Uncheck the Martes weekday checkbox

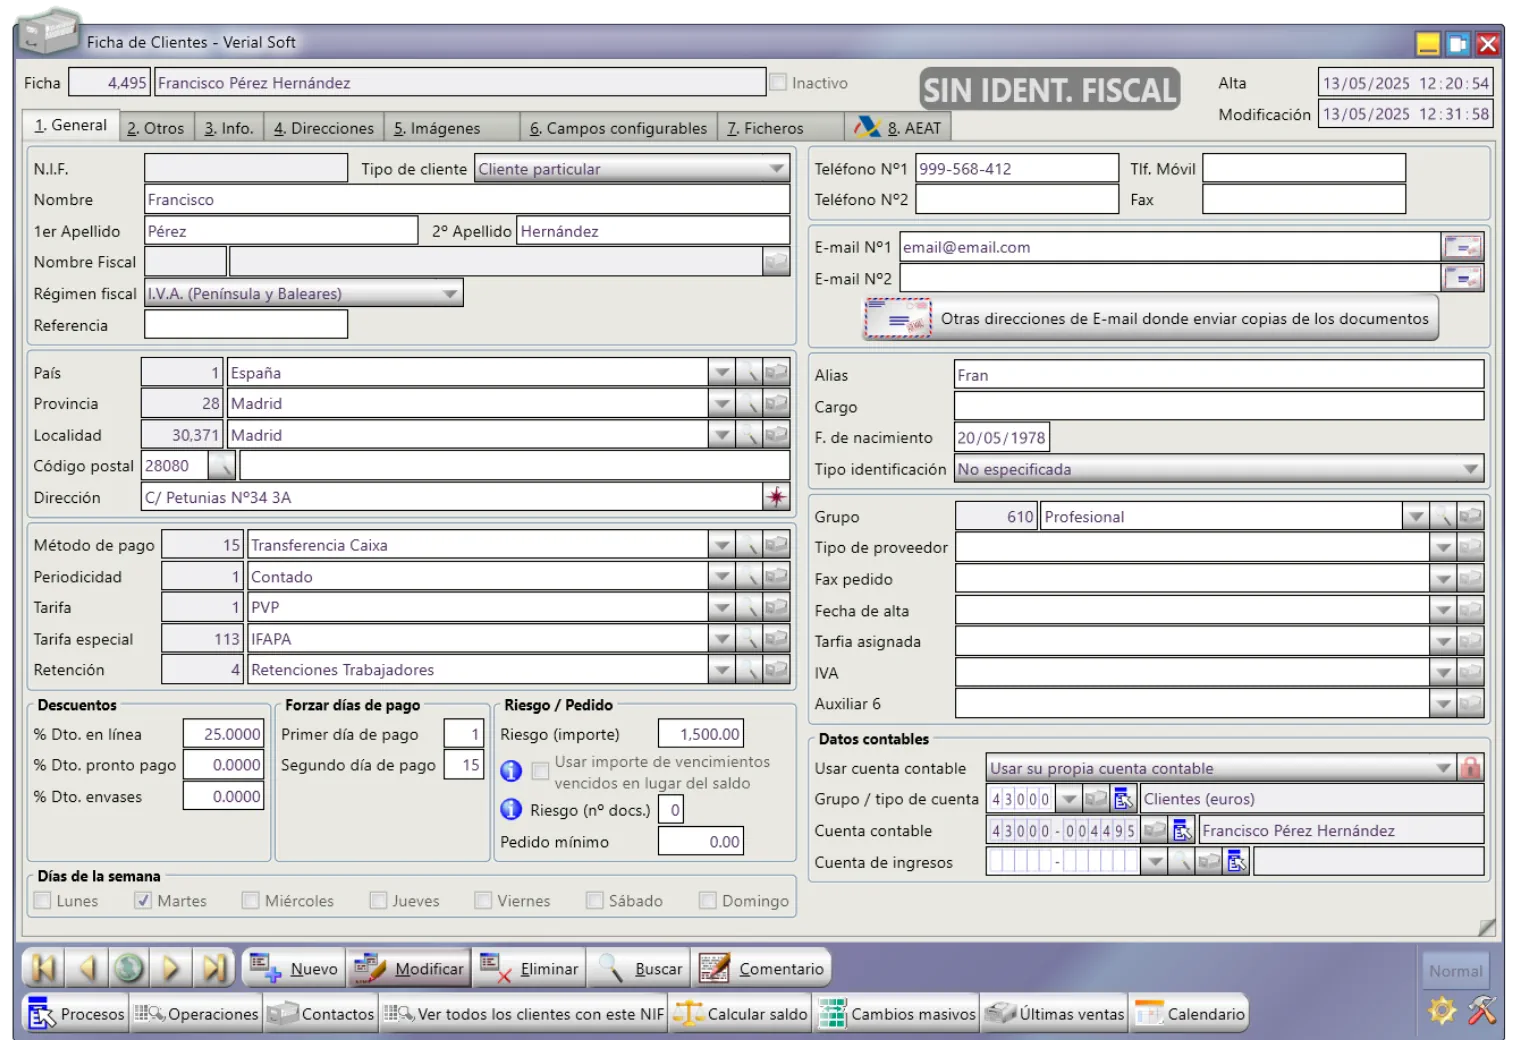pos(143,901)
